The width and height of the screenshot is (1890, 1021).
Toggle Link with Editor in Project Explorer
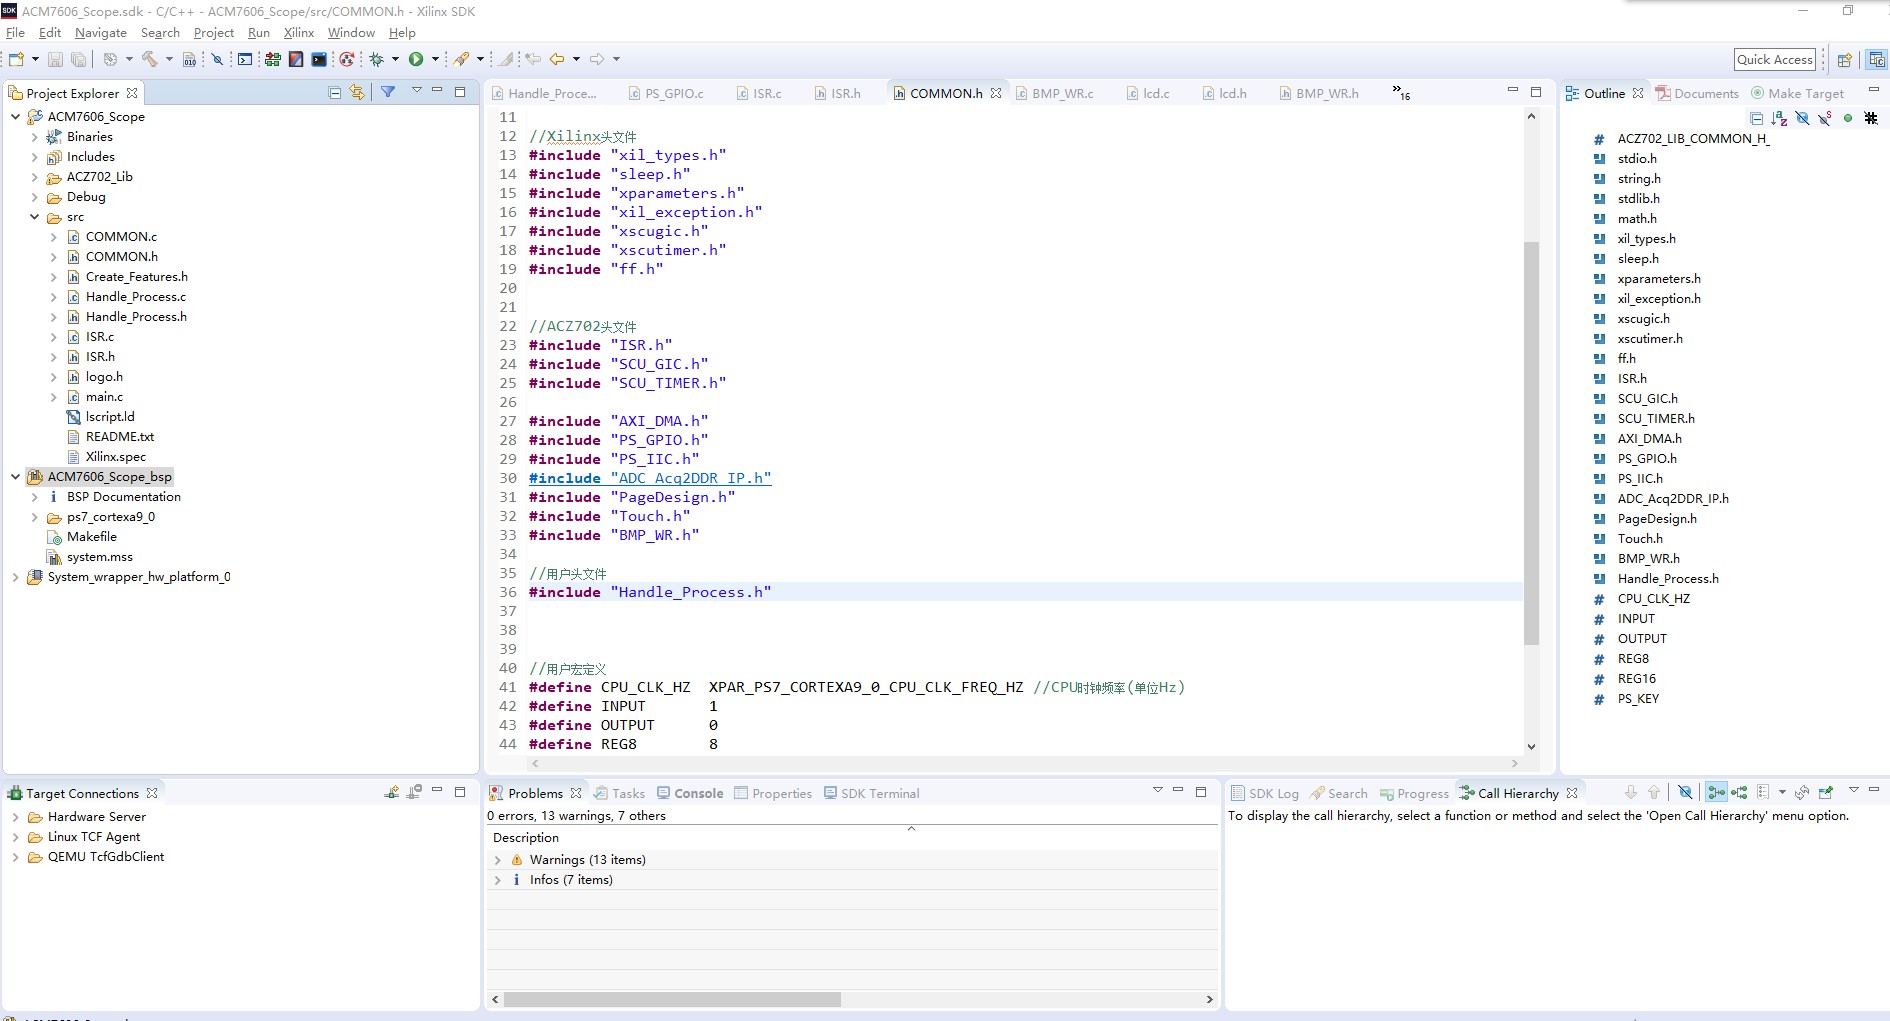coord(357,93)
